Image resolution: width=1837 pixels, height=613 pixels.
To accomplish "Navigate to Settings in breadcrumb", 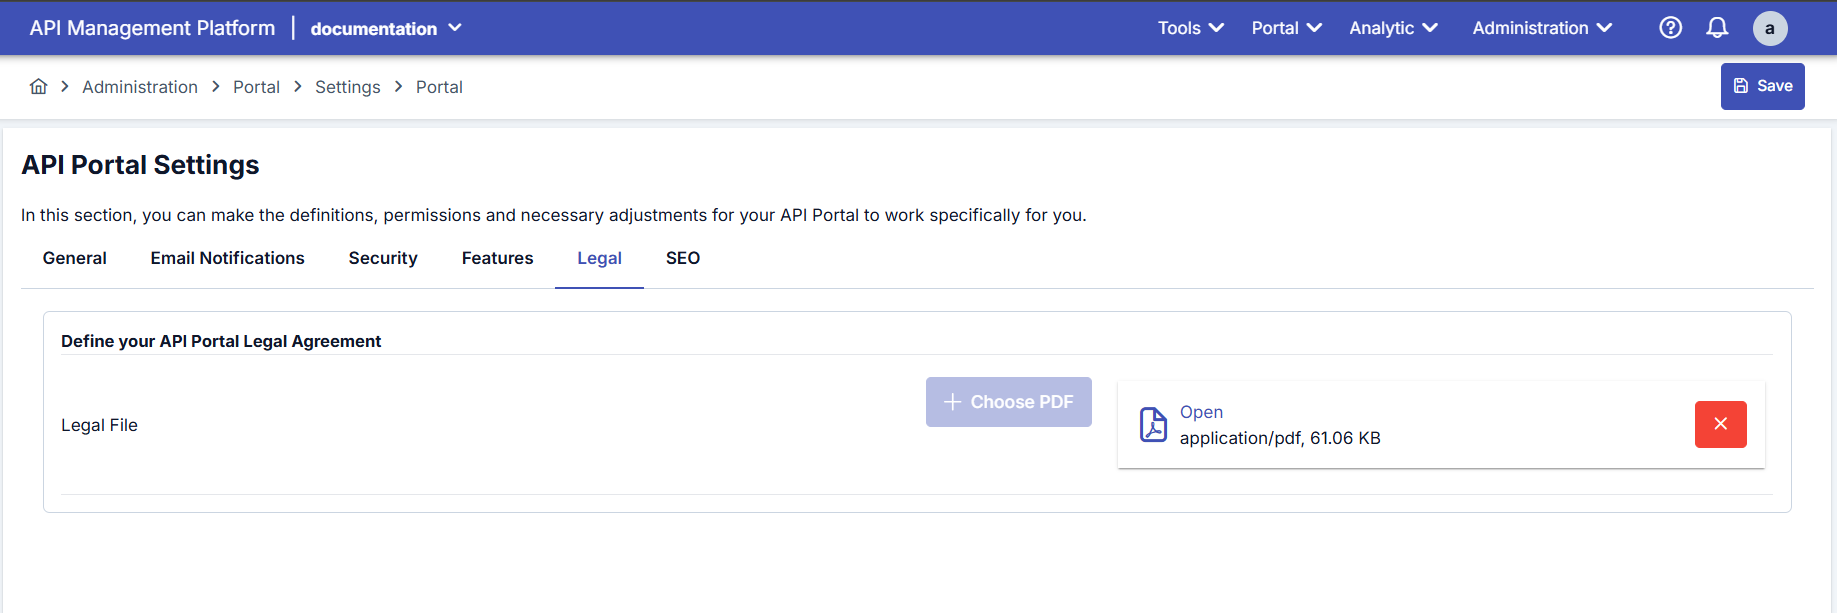I will [x=347, y=87].
